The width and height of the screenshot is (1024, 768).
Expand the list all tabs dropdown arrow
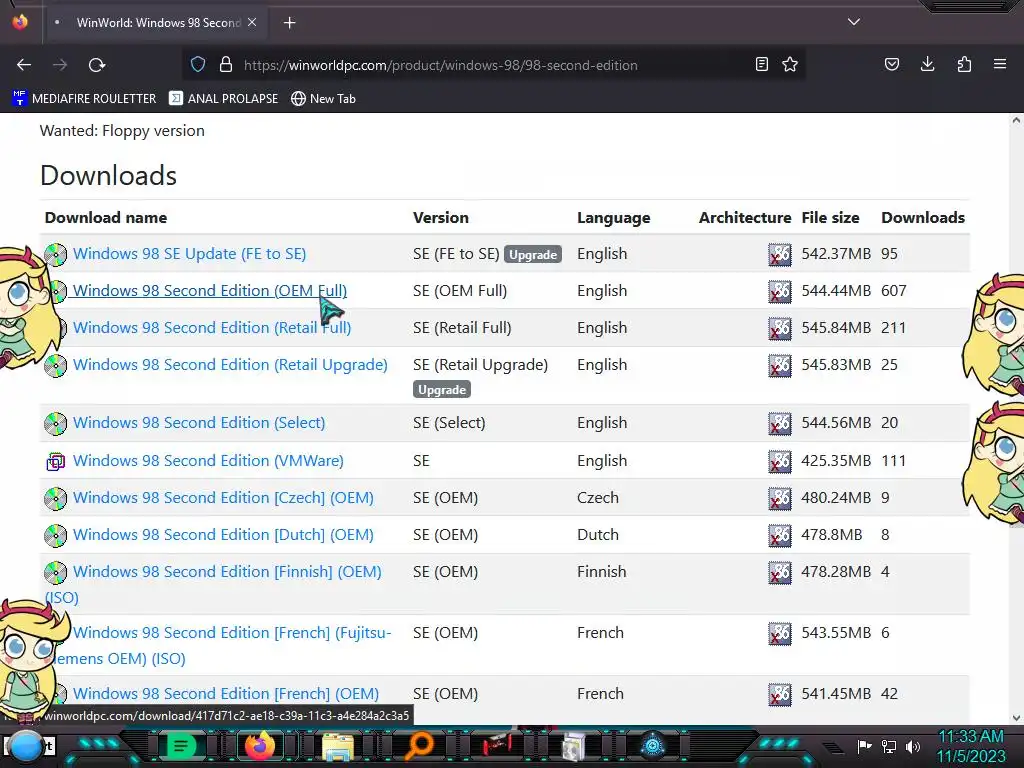(x=854, y=22)
